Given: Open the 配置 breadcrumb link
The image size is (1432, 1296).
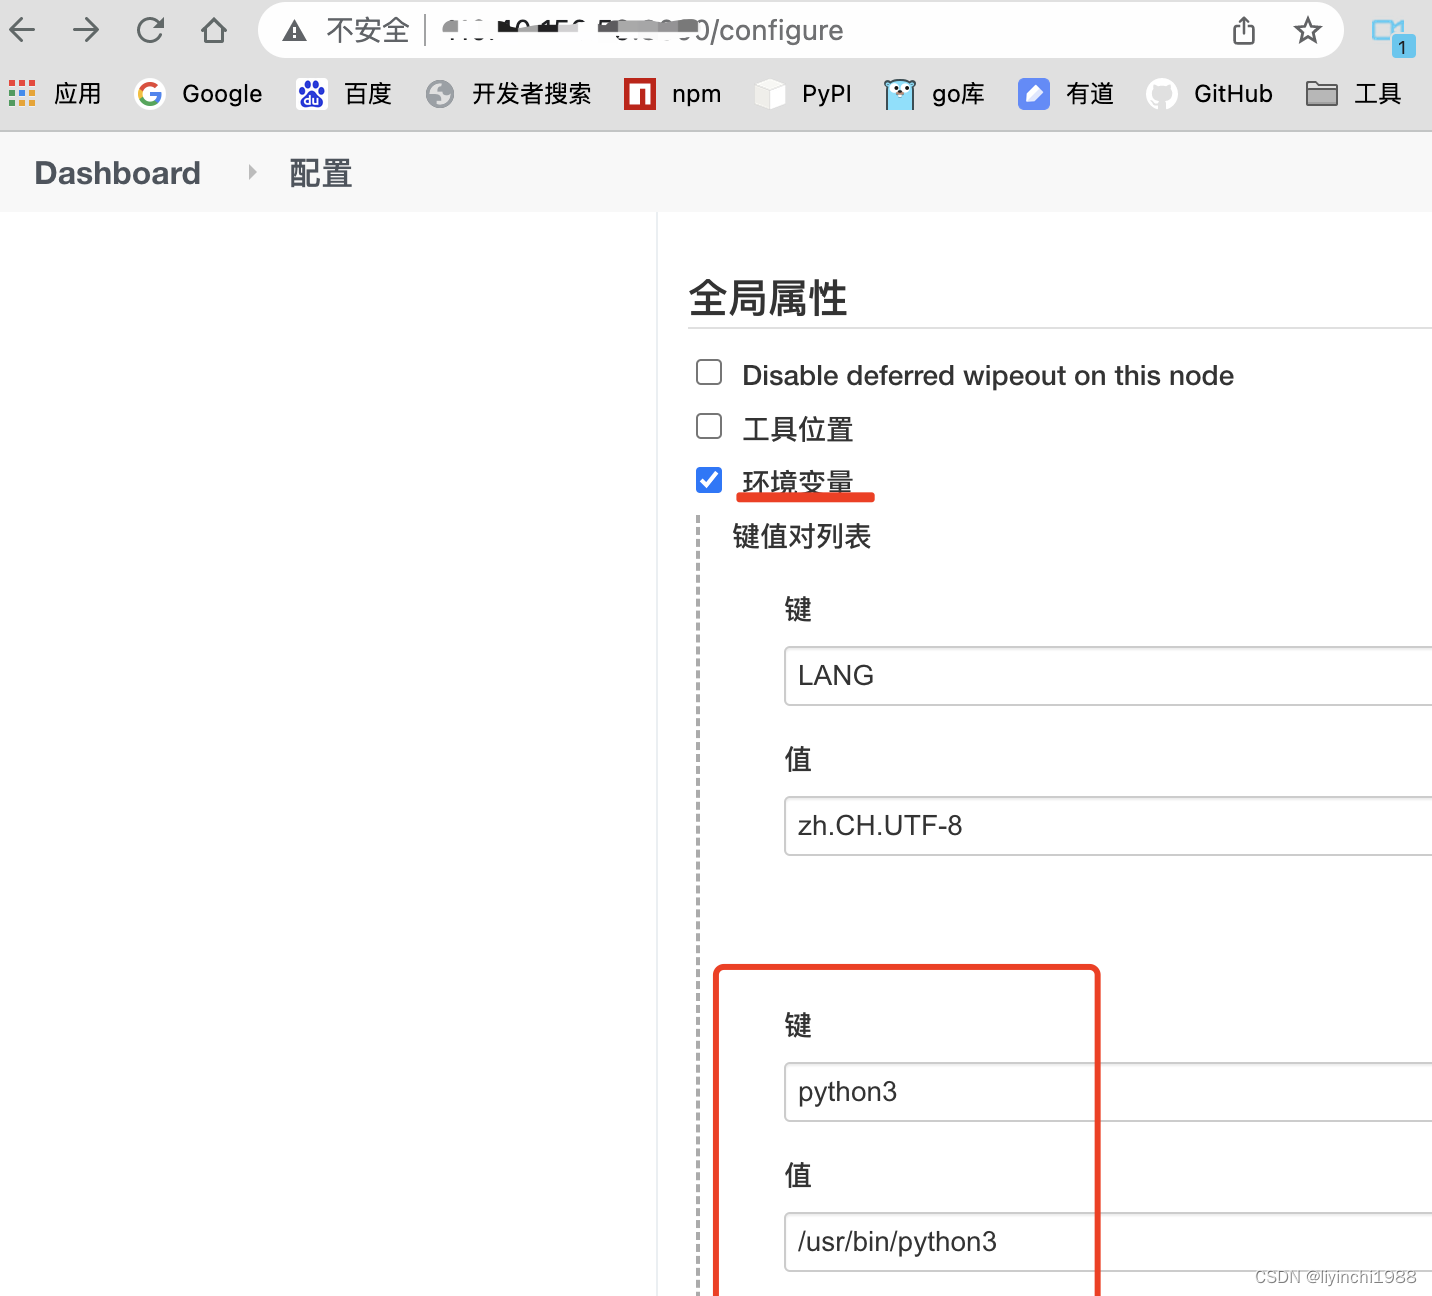Looking at the screenshot, I should pyautogui.click(x=321, y=173).
